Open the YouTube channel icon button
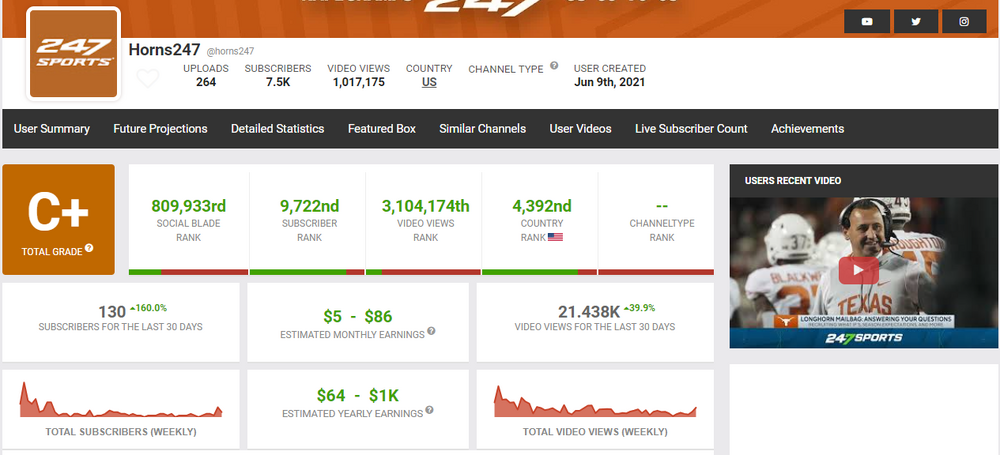This screenshot has height=455, width=1000. [867, 21]
